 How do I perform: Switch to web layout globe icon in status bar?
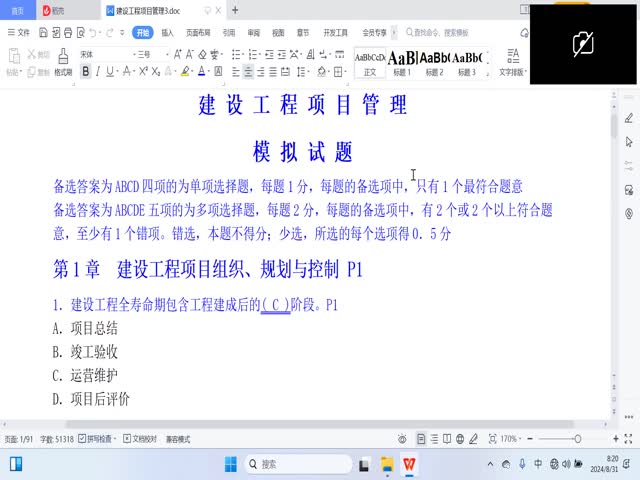point(460,439)
